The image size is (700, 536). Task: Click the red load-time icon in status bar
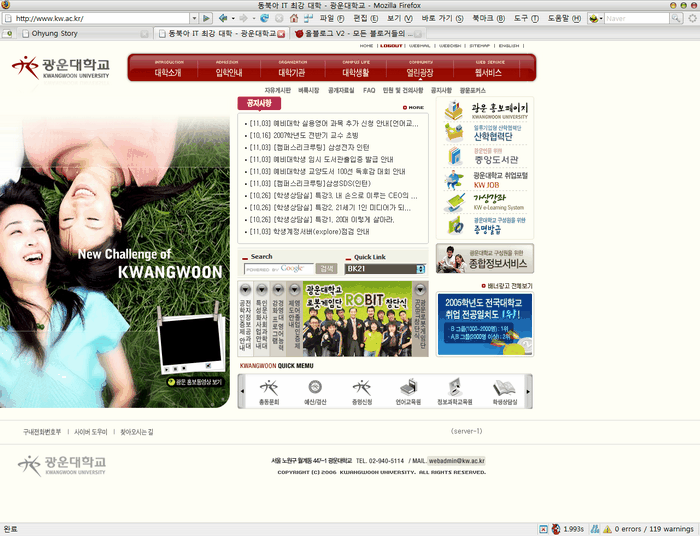pyautogui.click(x=556, y=529)
